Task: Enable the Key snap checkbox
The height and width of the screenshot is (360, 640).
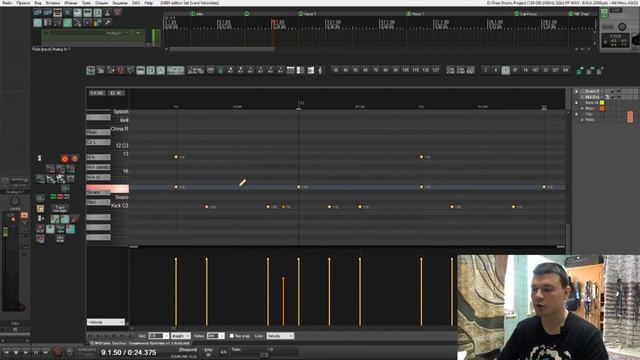Action: pos(231,336)
